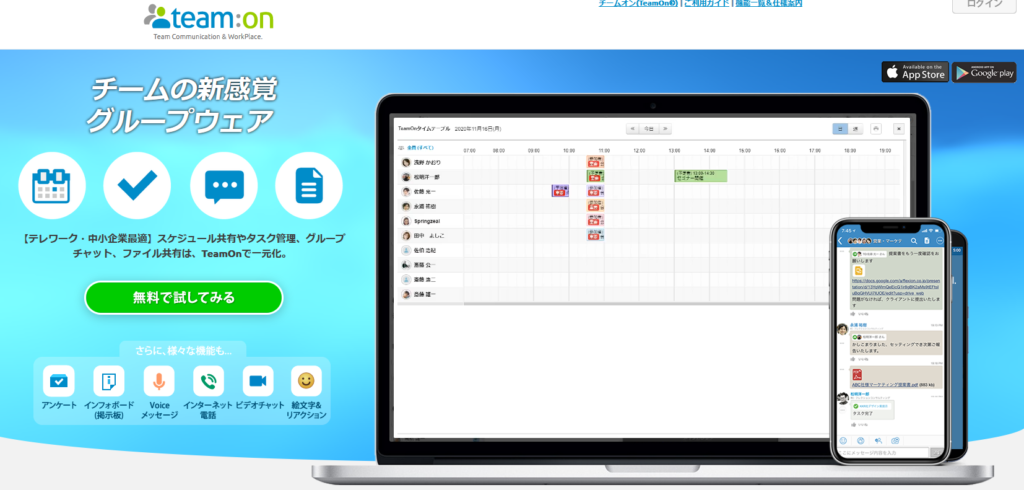Open the チームオン(TeamOn®) link
Viewport: 1024px width, 490px height.
pyautogui.click(x=638, y=3)
